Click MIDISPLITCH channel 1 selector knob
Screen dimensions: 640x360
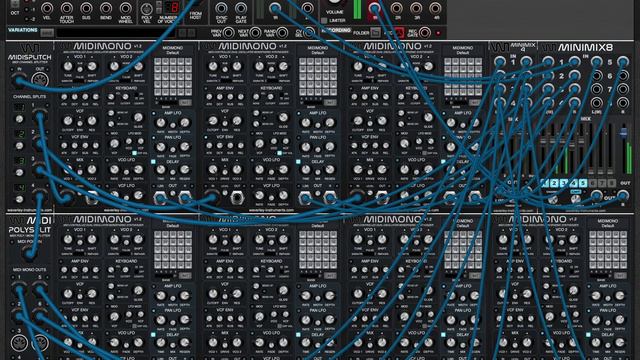(x=19, y=119)
